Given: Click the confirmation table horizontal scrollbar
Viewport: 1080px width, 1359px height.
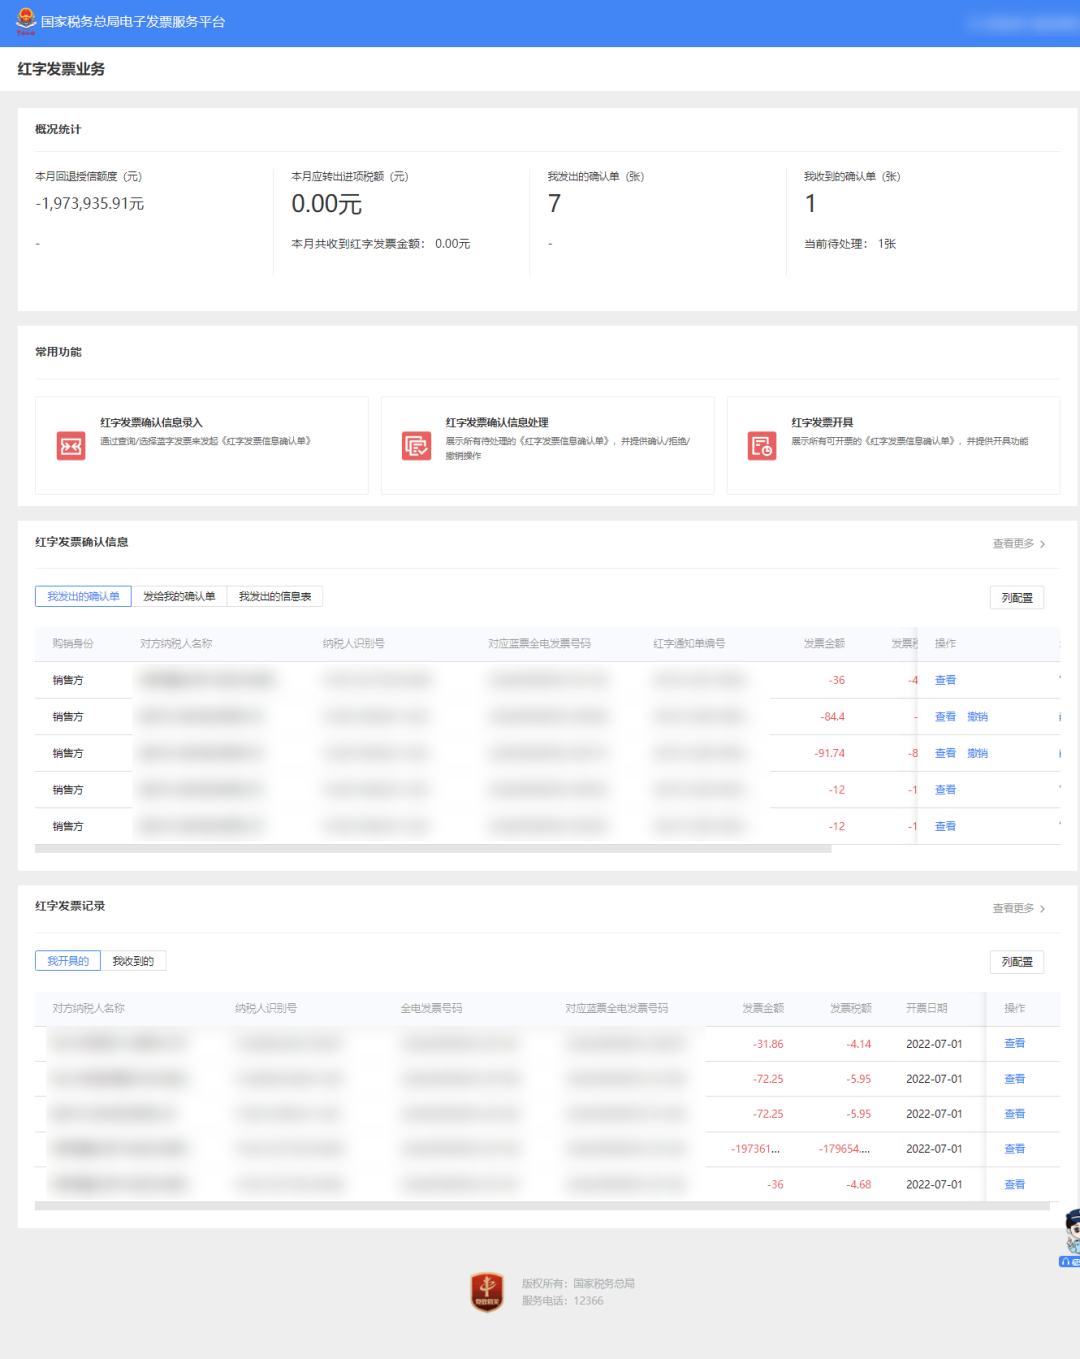Looking at the screenshot, I should pyautogui.click(x=433, y=849).
